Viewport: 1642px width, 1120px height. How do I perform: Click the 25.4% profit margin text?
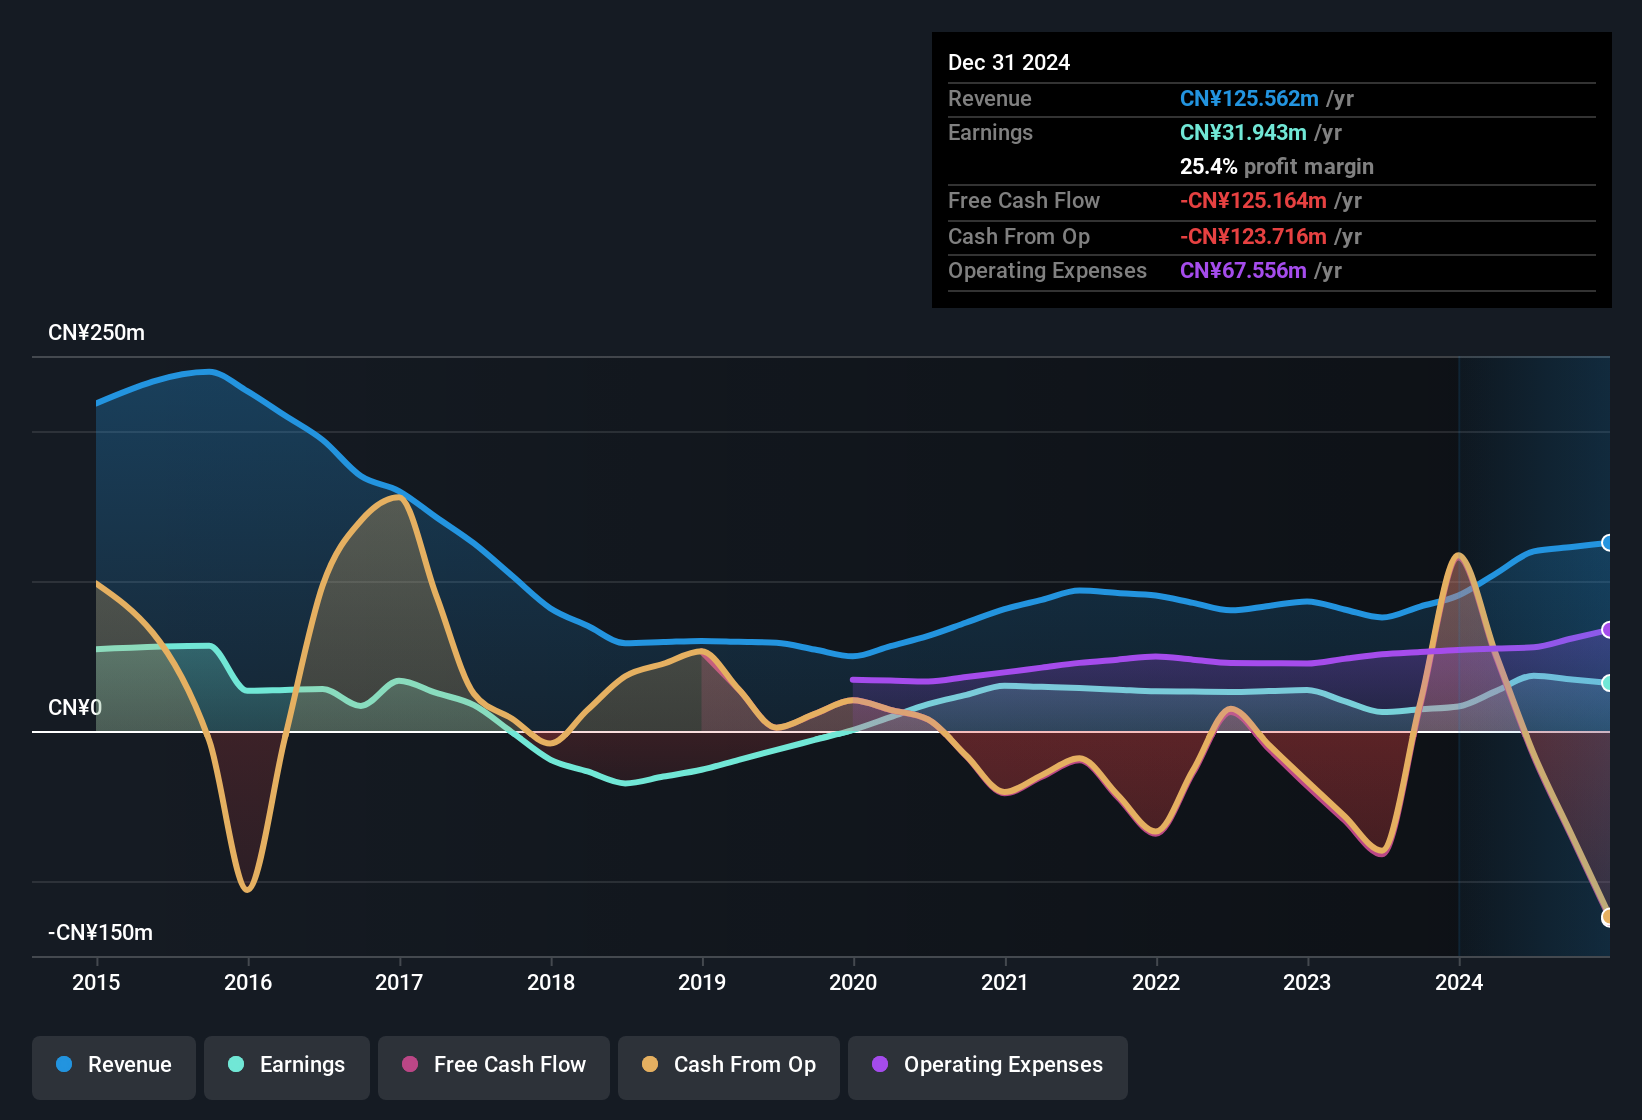pos(1276,167)
